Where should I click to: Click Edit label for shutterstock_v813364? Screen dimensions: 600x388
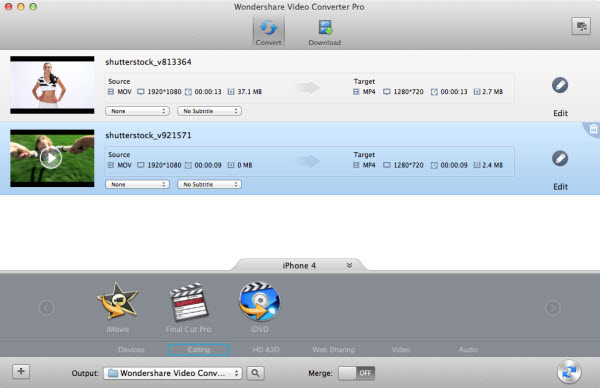[560, 113]
